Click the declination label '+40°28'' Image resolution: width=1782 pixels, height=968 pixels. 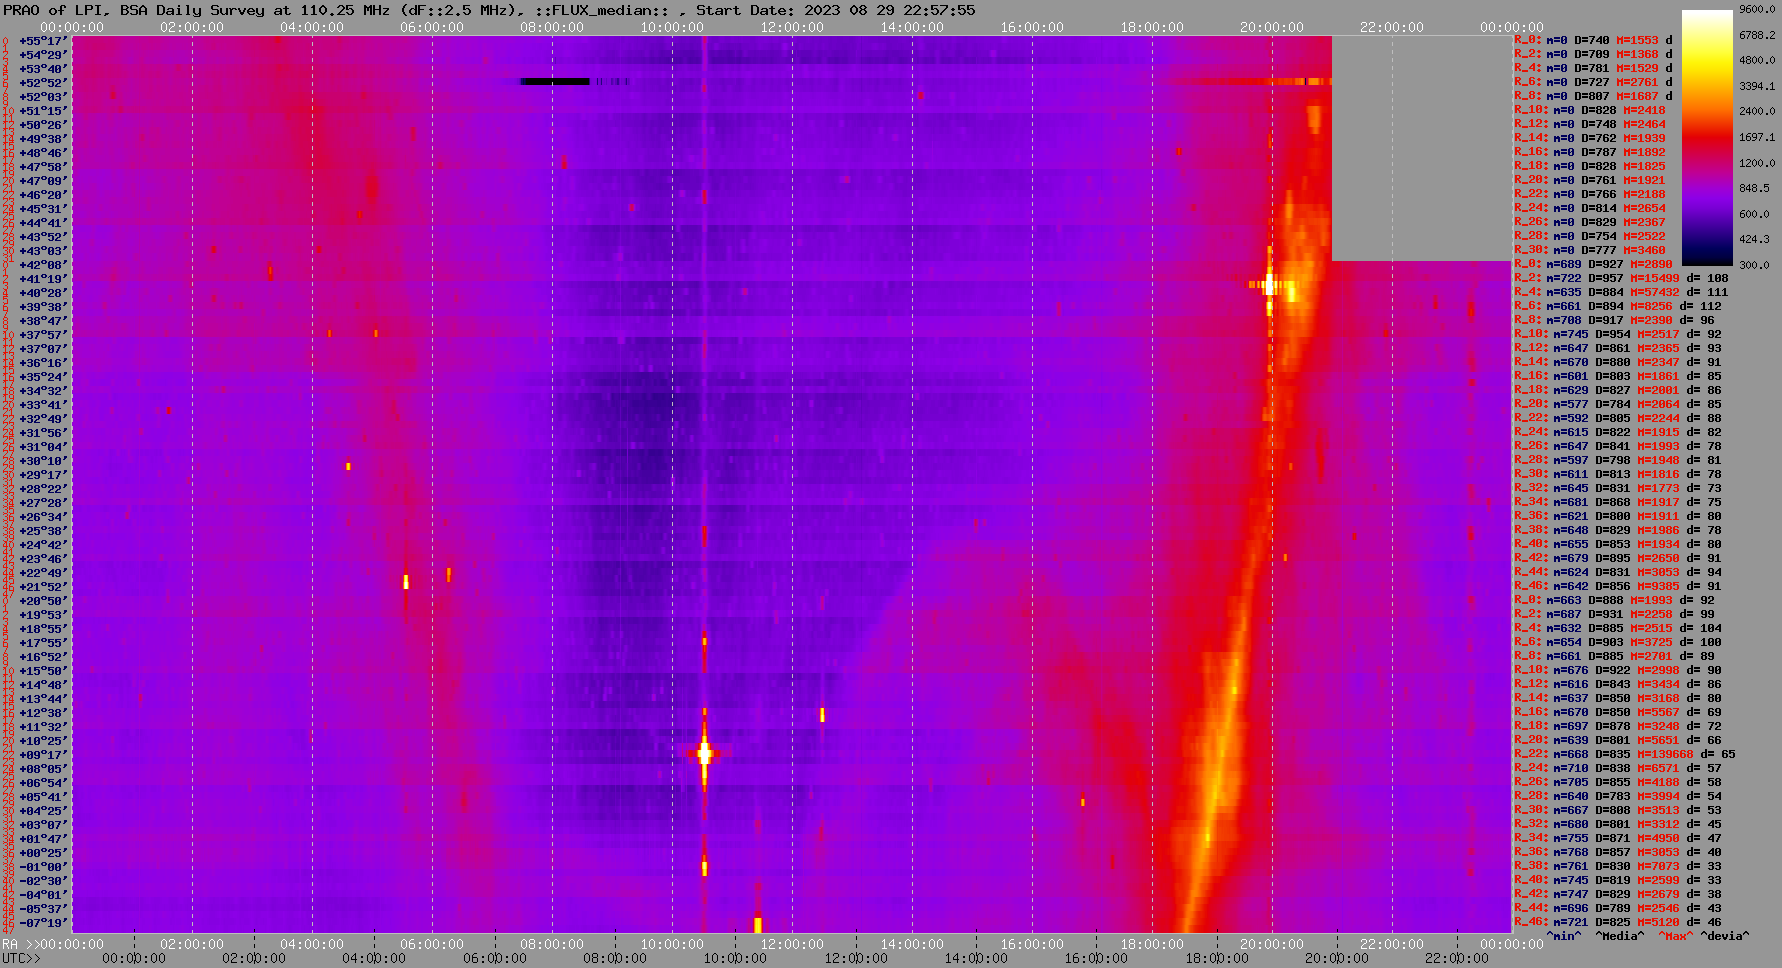pyautogui.click(x=43, y=293)
